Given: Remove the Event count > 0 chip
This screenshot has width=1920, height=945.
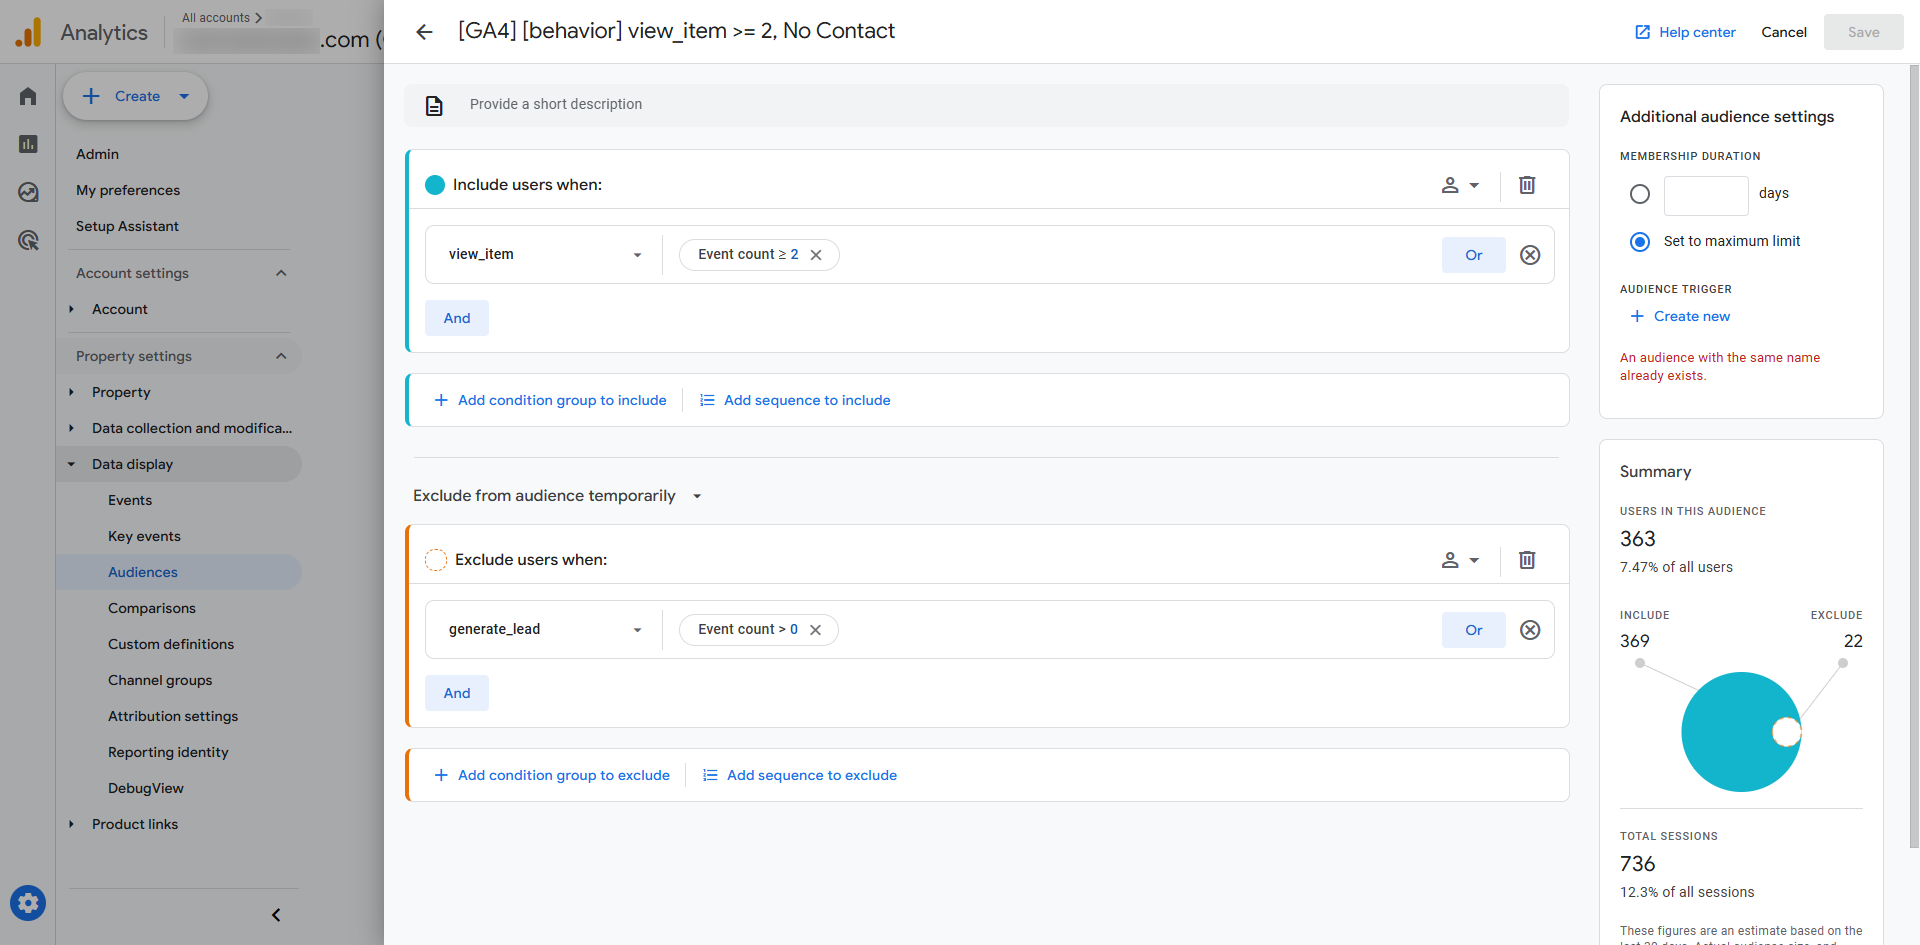Looking at the screenshot, I should (815, 630).
